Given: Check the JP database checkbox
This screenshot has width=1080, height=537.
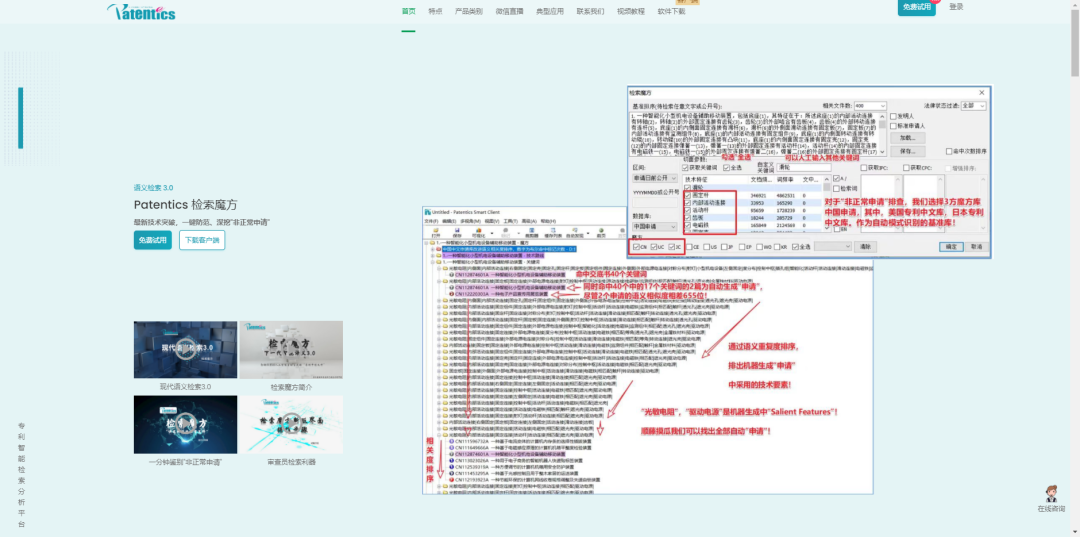Looking at the screenshot, I should pos(724,246).
